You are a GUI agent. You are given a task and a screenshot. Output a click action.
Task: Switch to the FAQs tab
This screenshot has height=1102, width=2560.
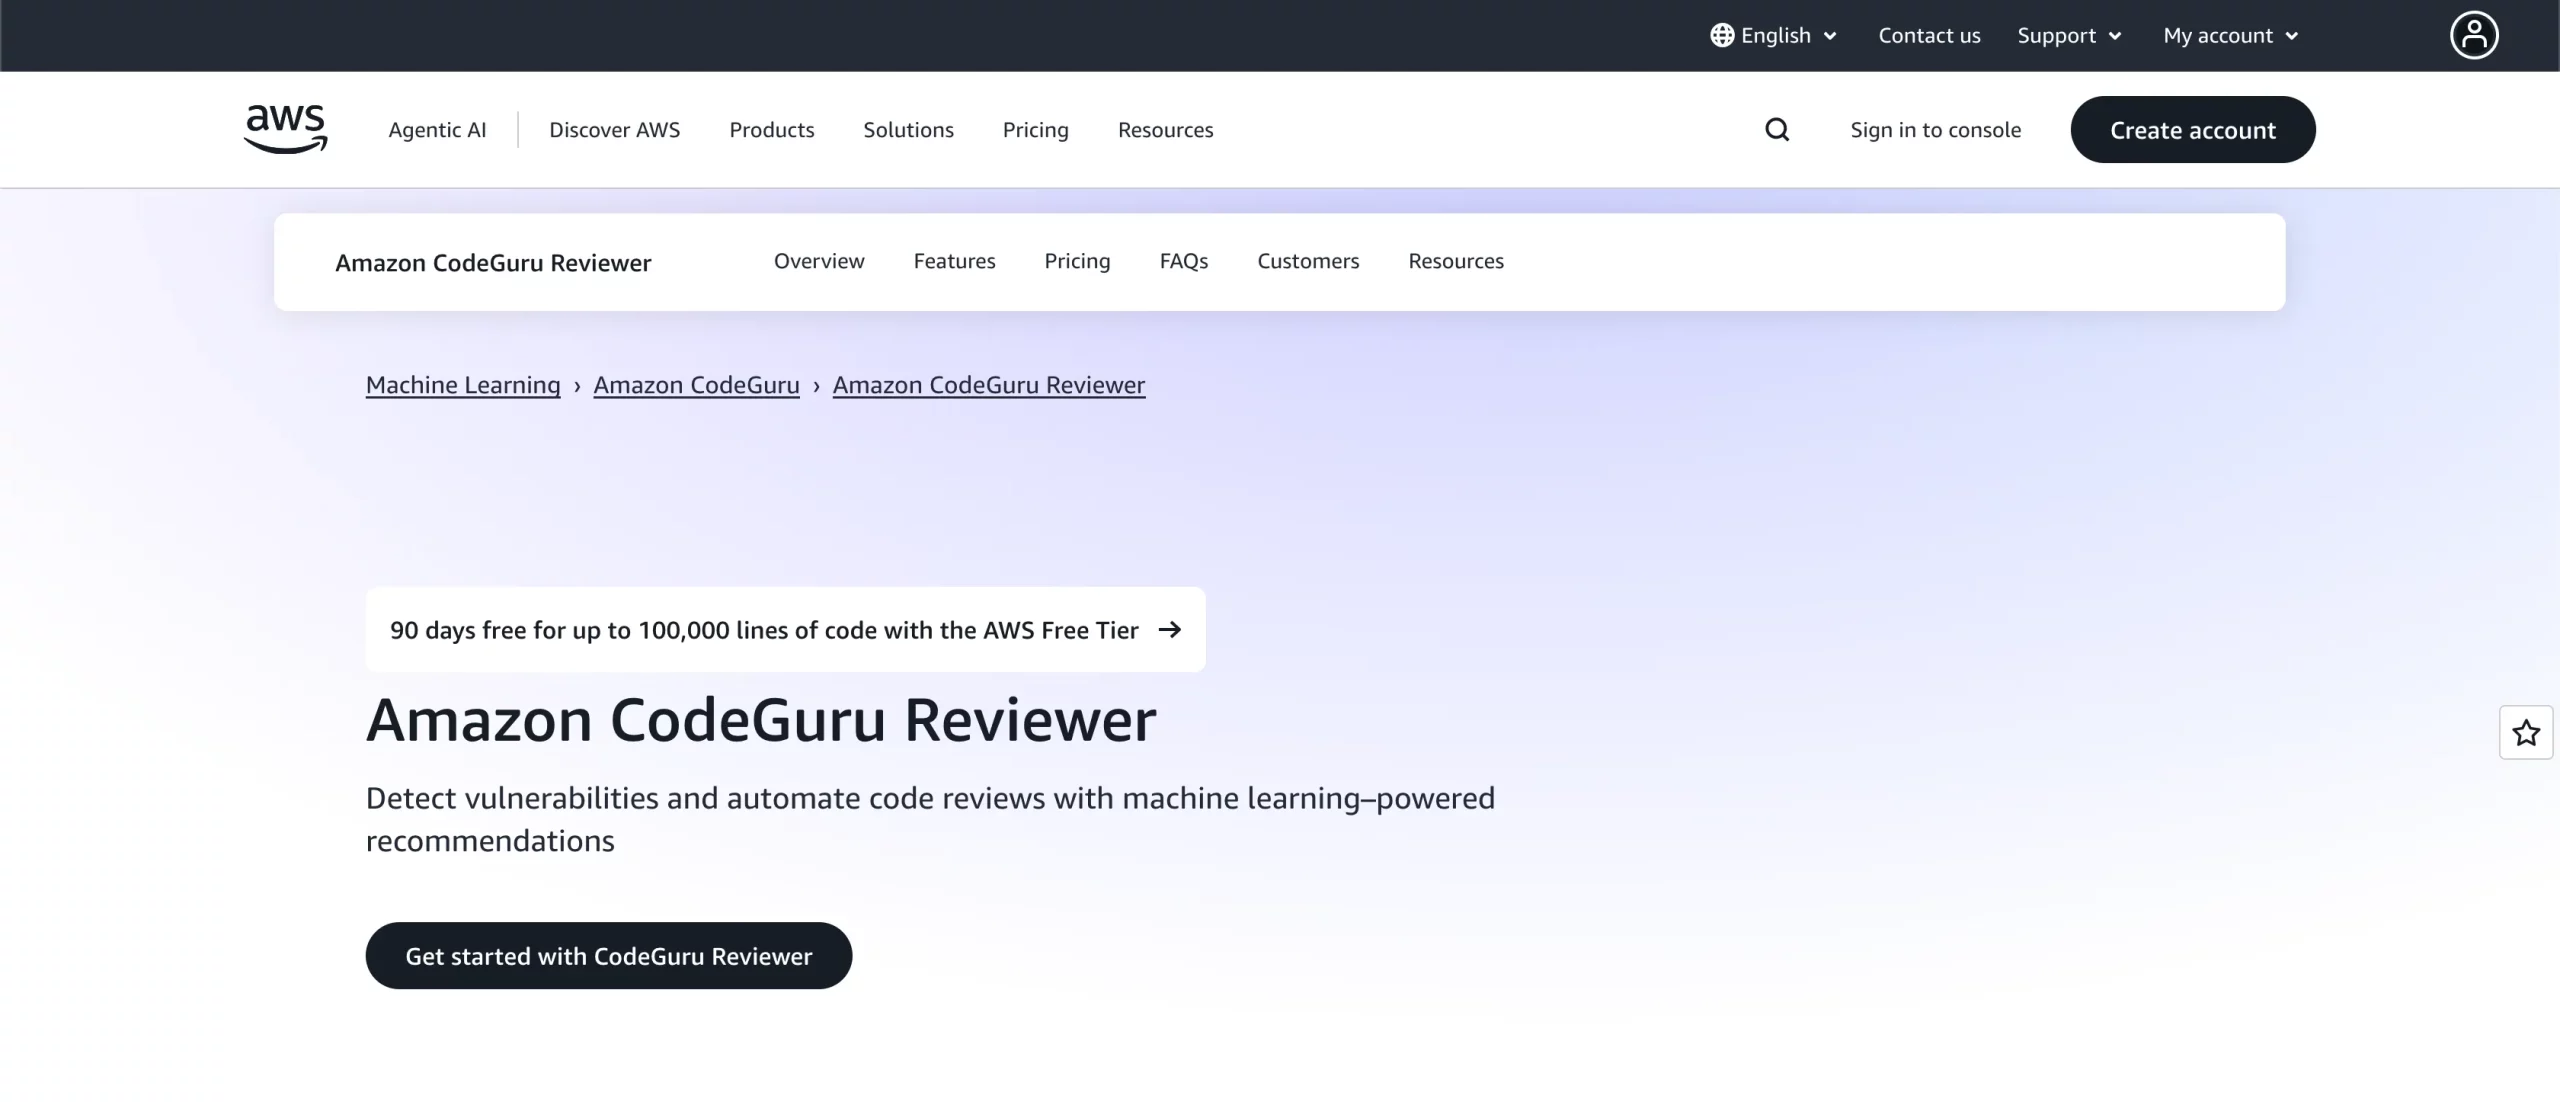coord(1184,261)
